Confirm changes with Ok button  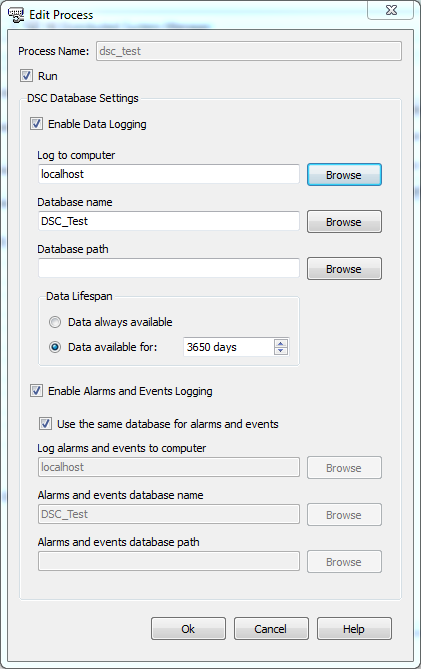[188, 628]
